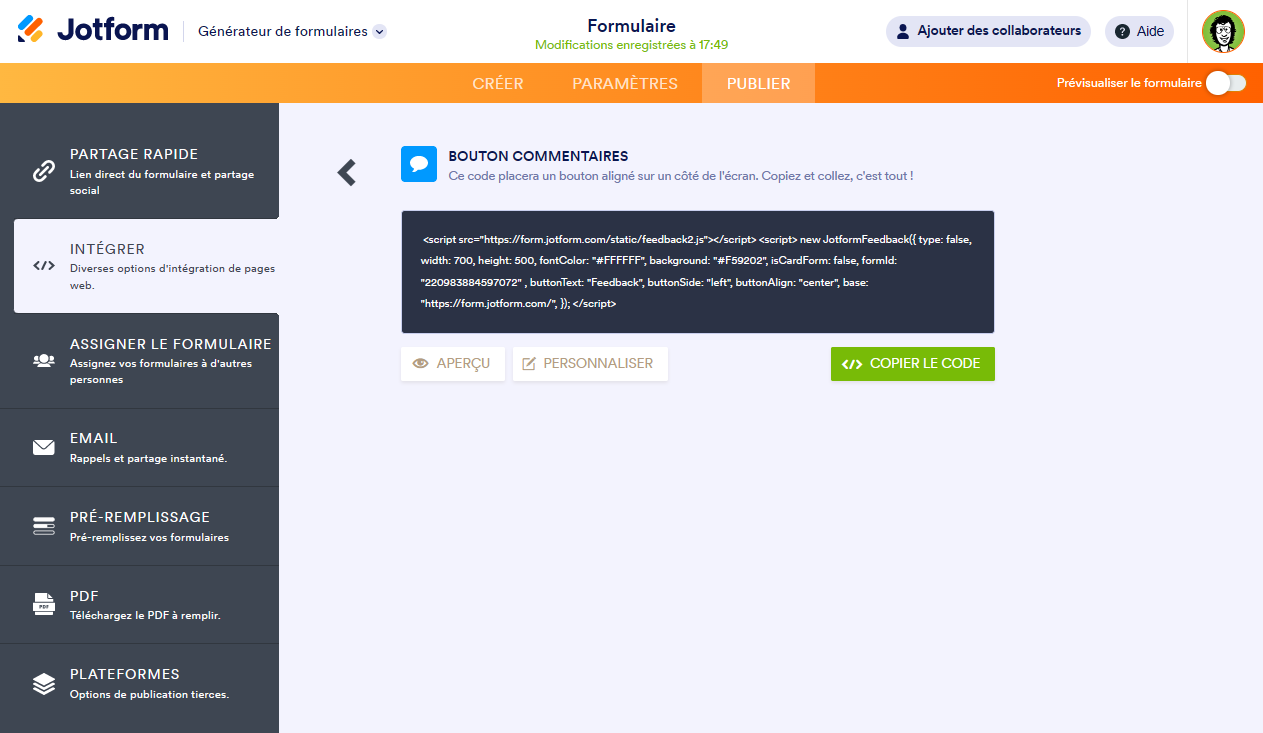Switch to the PARAMÈTRES tab
Viewport: 1263px width, 733px height.
point(625,83)
